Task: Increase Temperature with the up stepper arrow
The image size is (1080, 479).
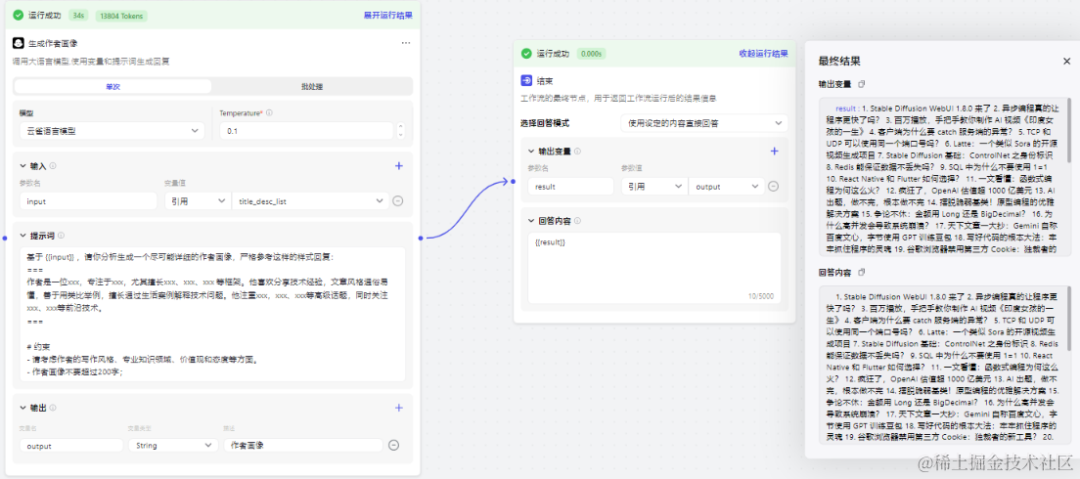Action: tap(402, 126)
